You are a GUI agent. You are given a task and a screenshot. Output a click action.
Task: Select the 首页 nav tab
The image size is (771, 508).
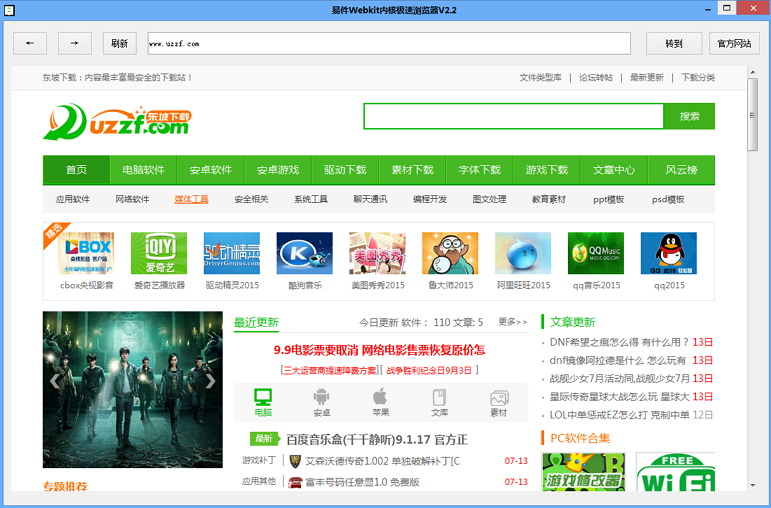76,170
